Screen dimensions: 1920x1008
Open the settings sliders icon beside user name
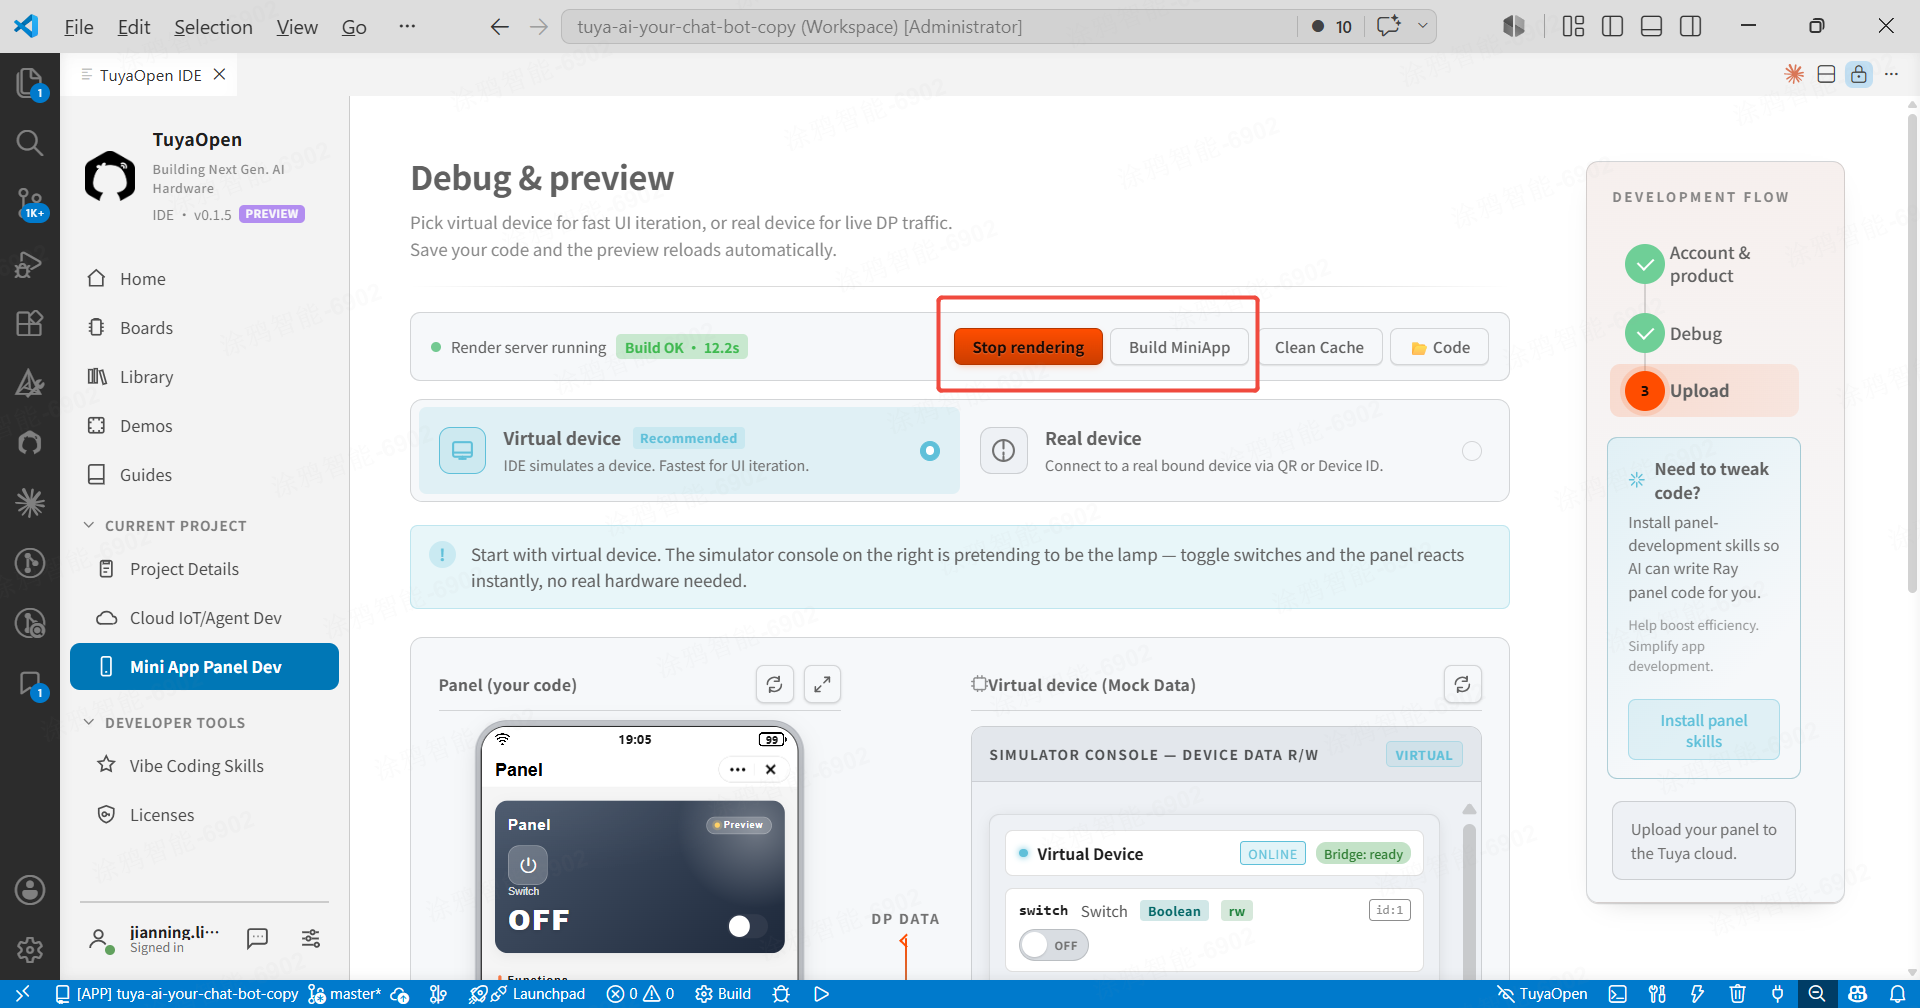click(x=311, y=938)
